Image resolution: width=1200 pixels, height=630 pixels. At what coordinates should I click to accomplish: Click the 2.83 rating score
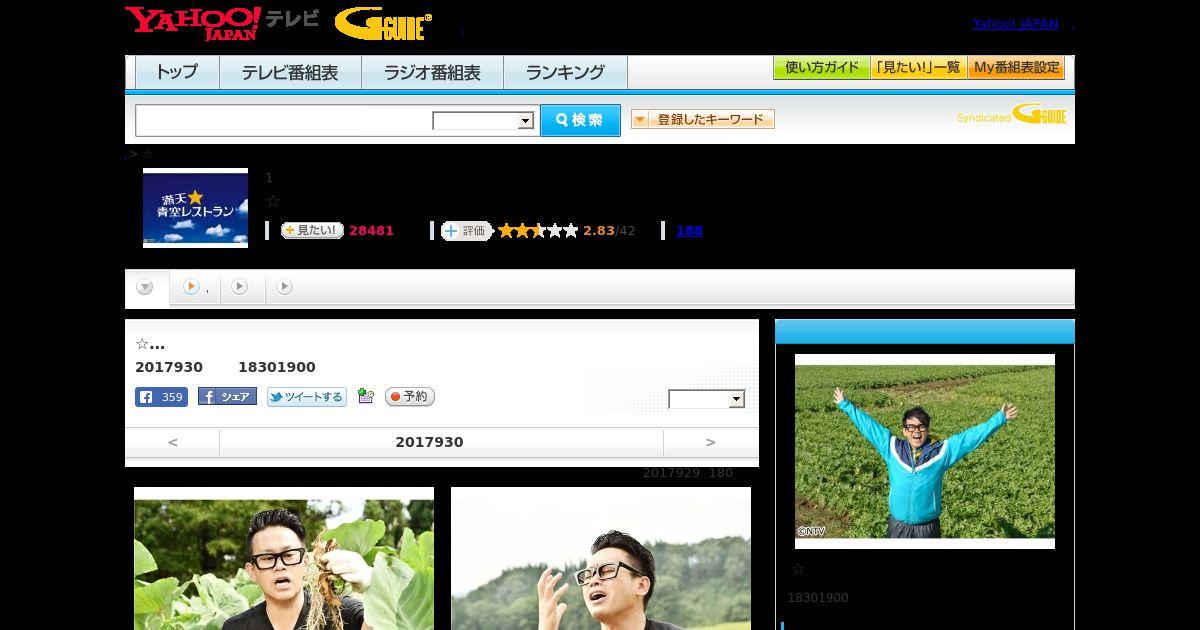click(x=599, y=231)
